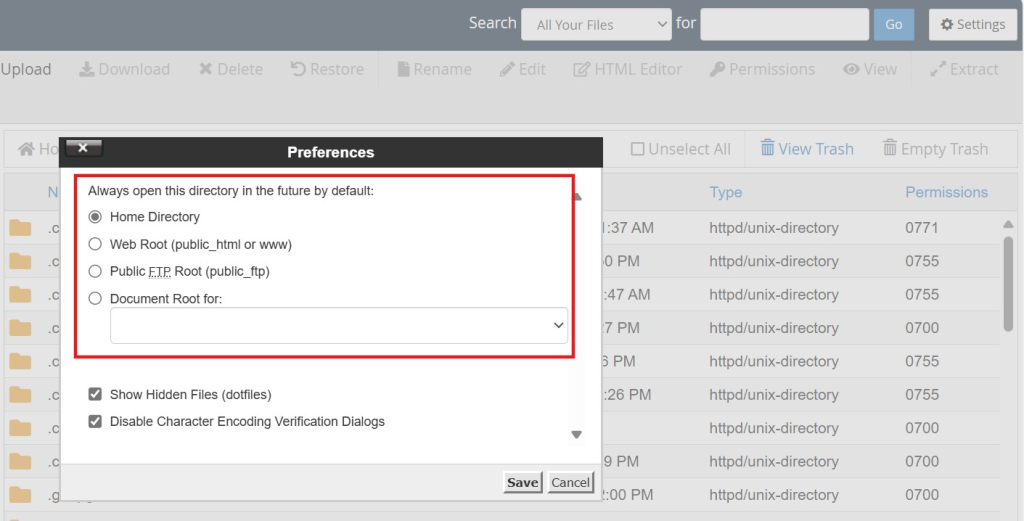Toggle Show Hidden Files (dotfiles) checkbox

coord(96,395)
